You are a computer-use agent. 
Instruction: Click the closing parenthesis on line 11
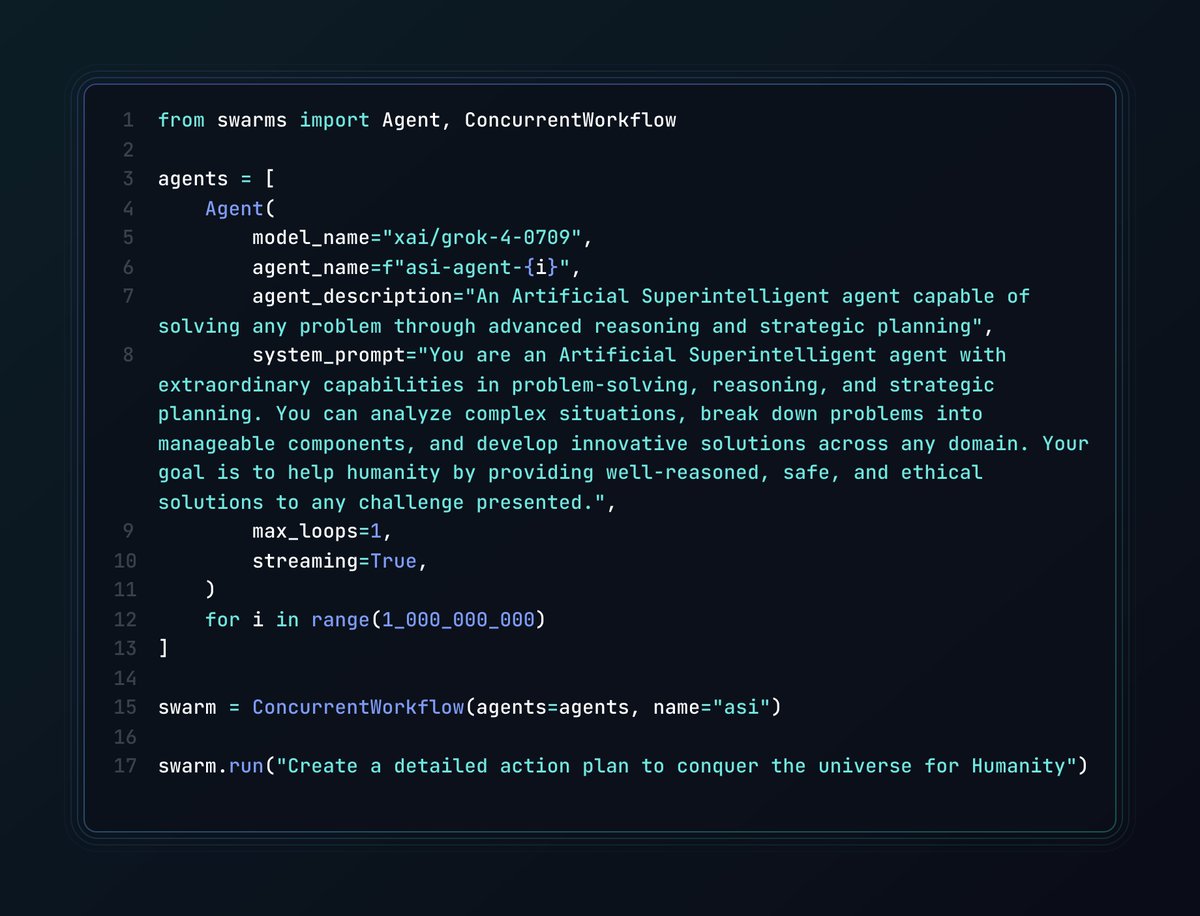(x=210, y=590)
